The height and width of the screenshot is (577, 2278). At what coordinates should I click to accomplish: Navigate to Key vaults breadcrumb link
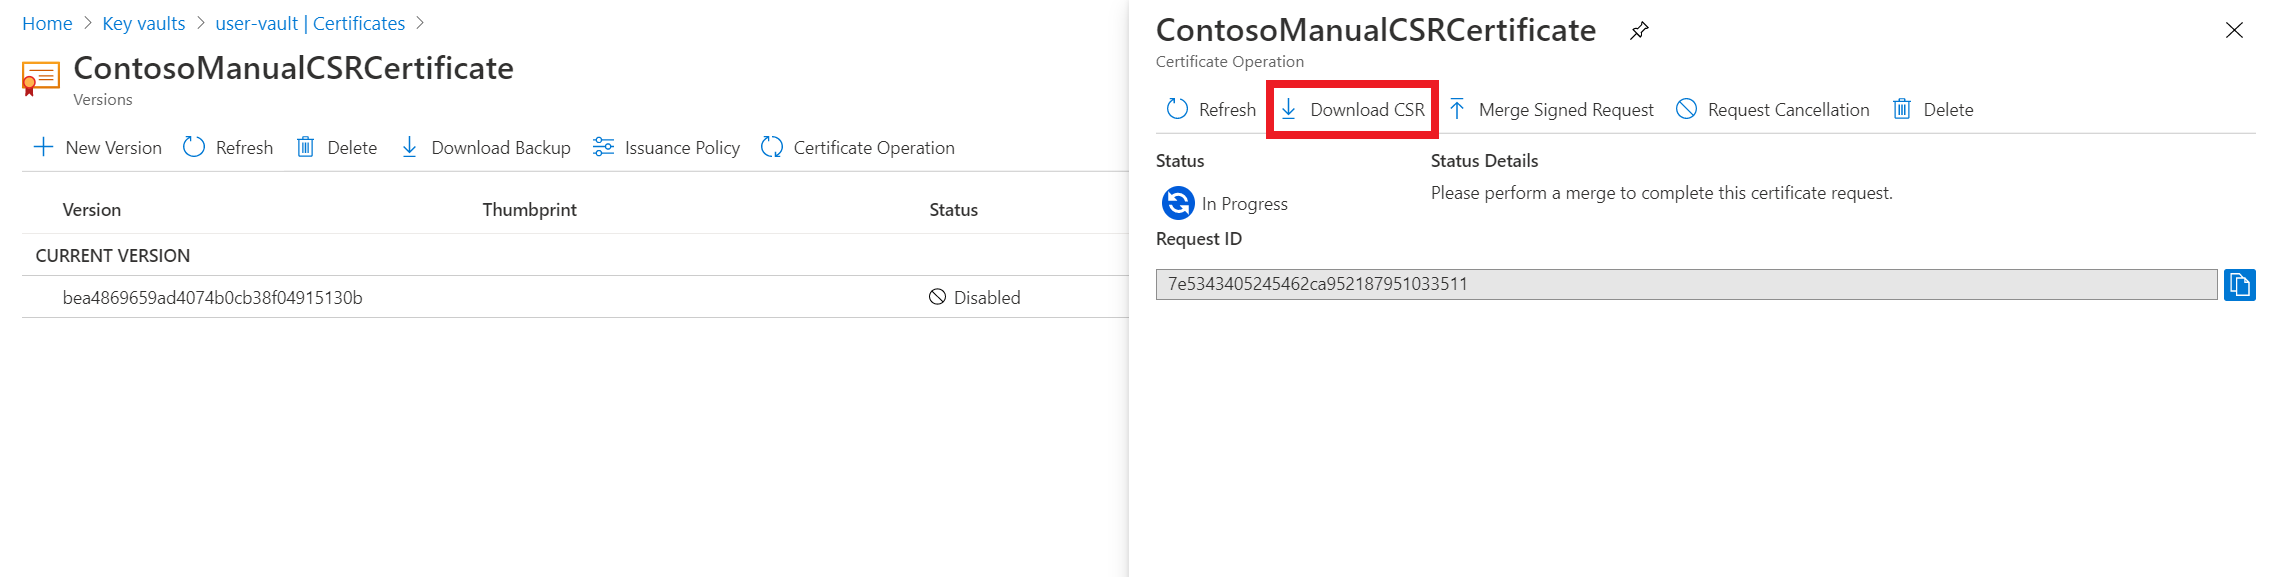pyautogui.click(x=144, y=24)
